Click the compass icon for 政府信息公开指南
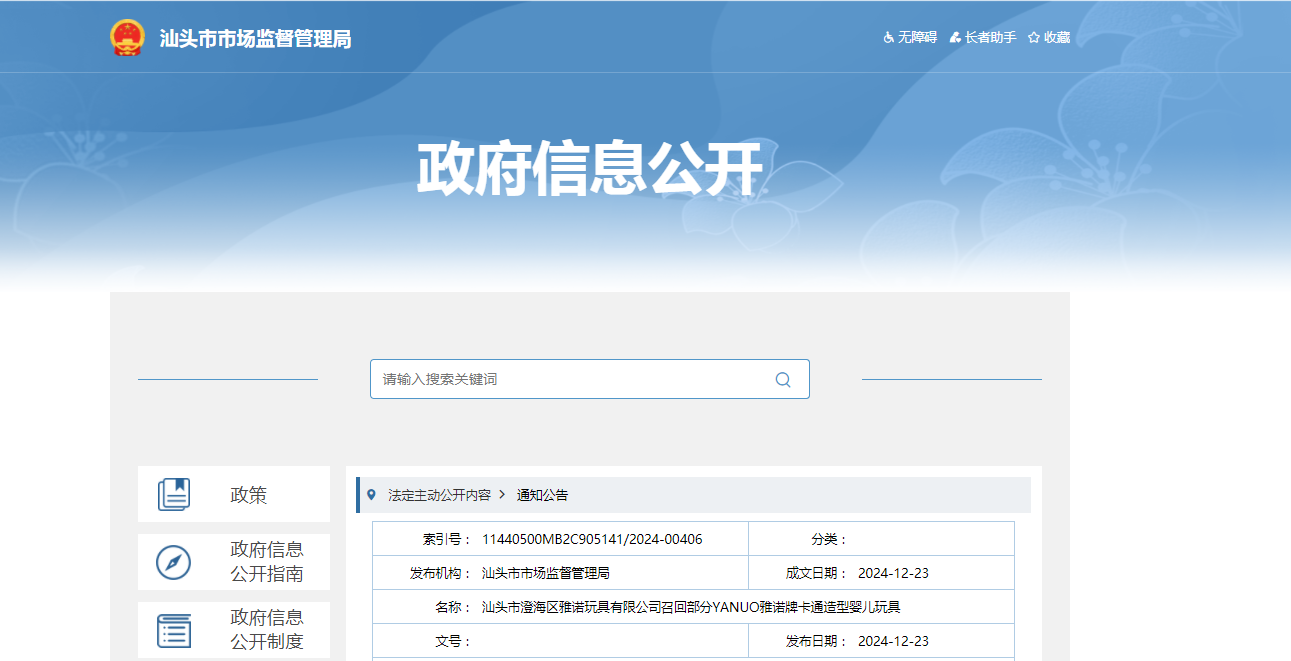 (174, 562)
